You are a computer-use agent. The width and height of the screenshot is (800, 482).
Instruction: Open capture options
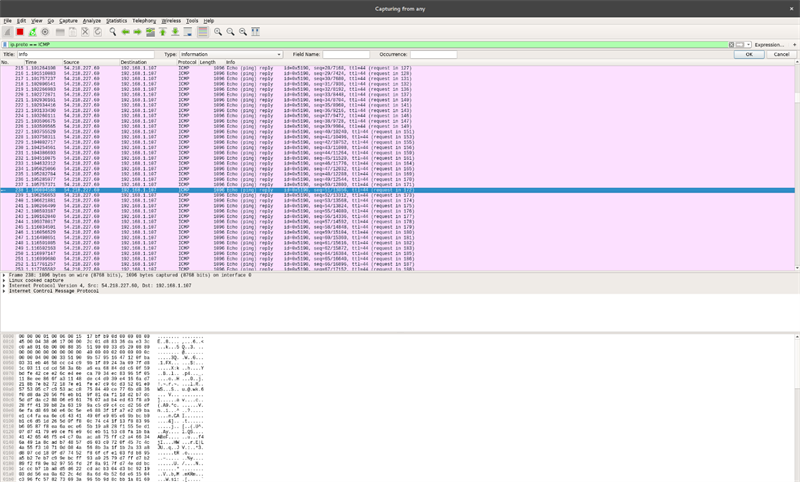click(x=45, y=32)
